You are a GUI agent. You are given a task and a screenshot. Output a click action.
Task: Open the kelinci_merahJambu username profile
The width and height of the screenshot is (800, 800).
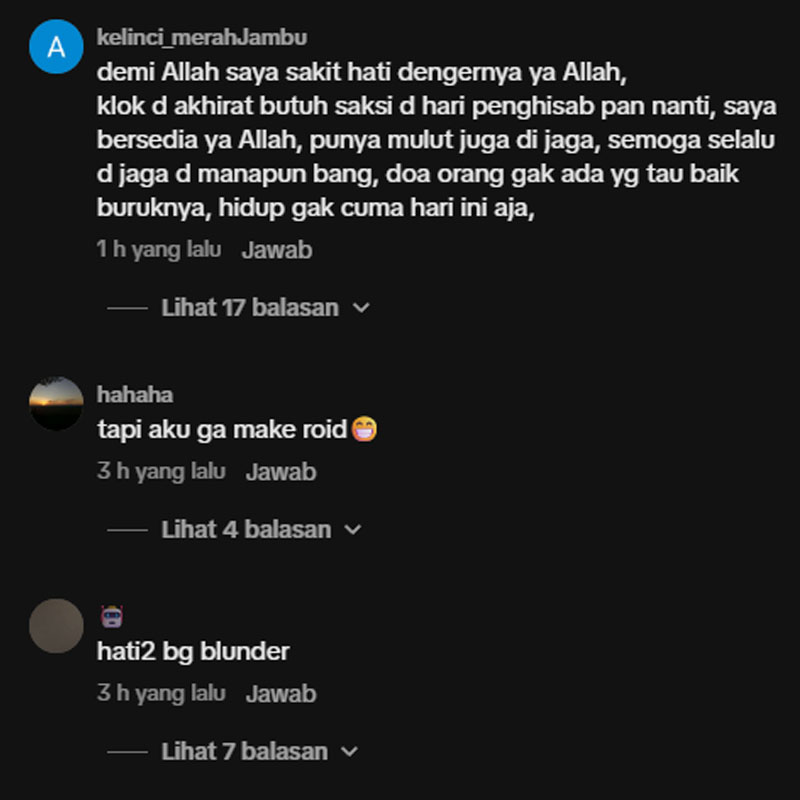point(202,37)
